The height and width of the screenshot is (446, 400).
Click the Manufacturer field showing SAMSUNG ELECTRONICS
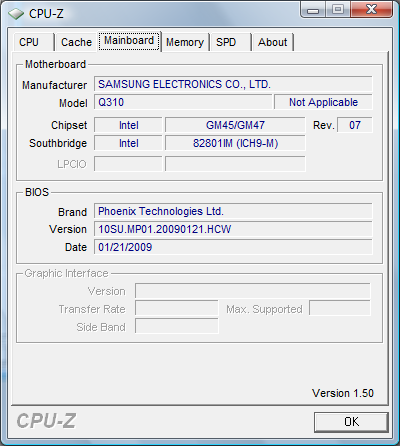pos(233,84)
